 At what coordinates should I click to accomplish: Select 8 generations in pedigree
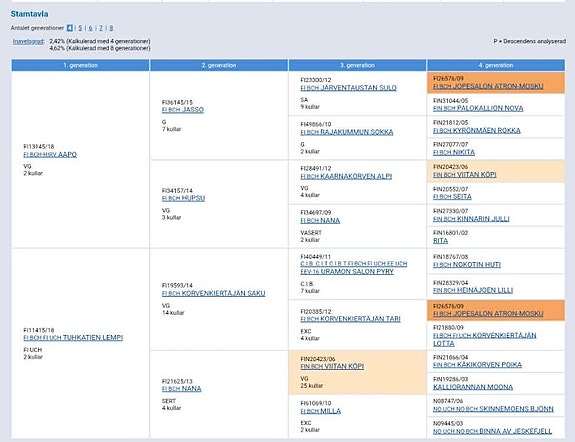point(111,28)
